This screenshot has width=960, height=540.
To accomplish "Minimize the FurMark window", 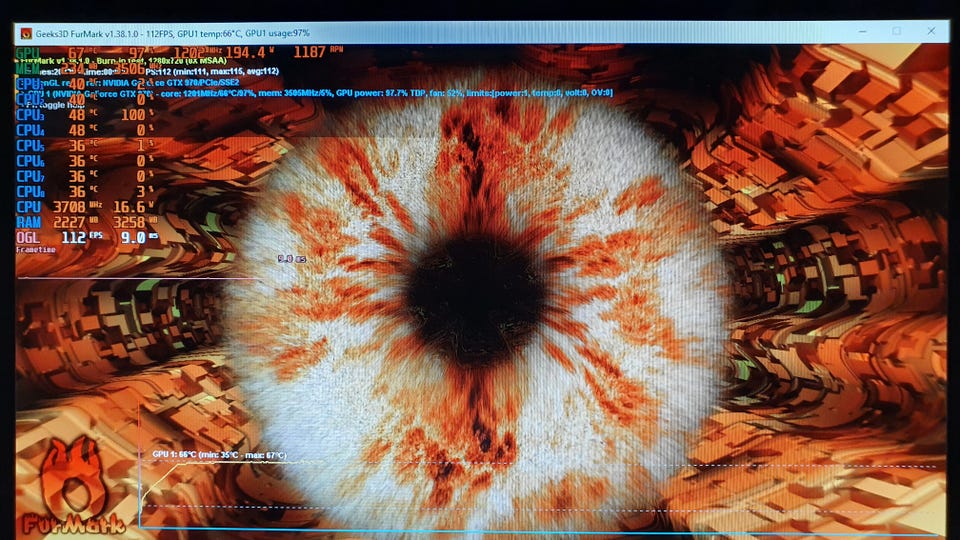I will (863, 31).
